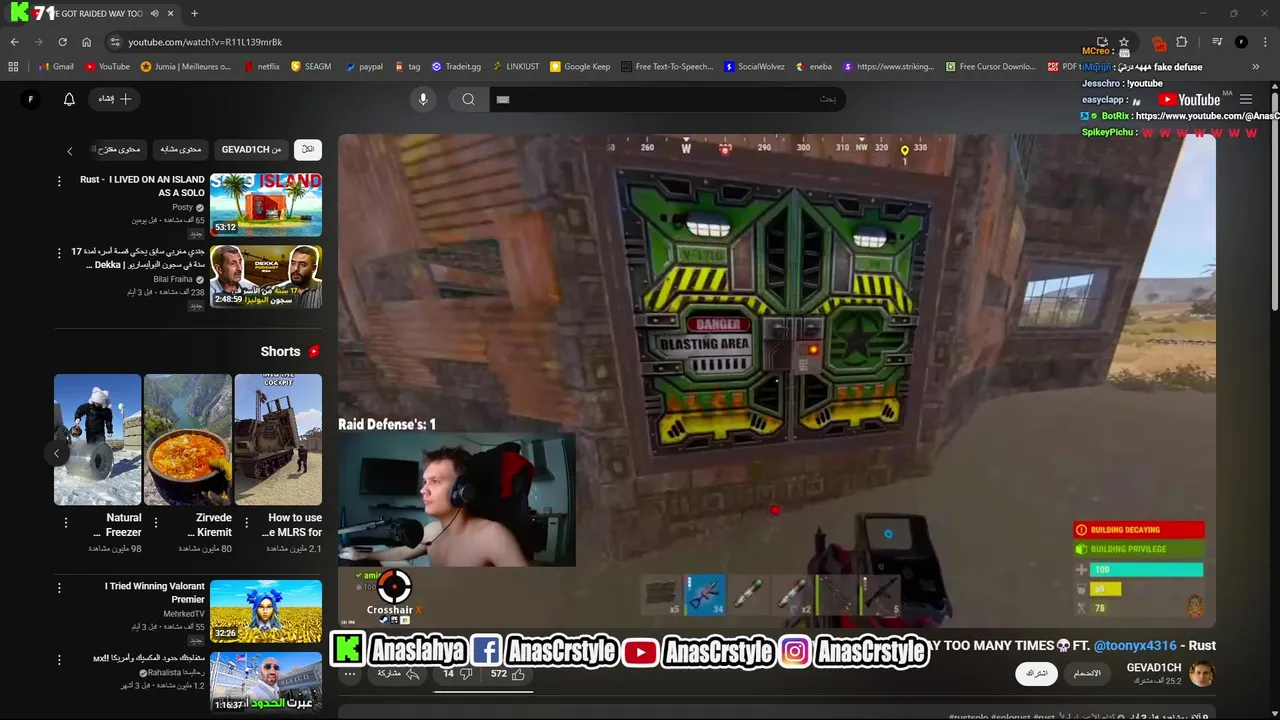Reload the current YouTube page
This screenshot has height=720, width=1280.
62,42
